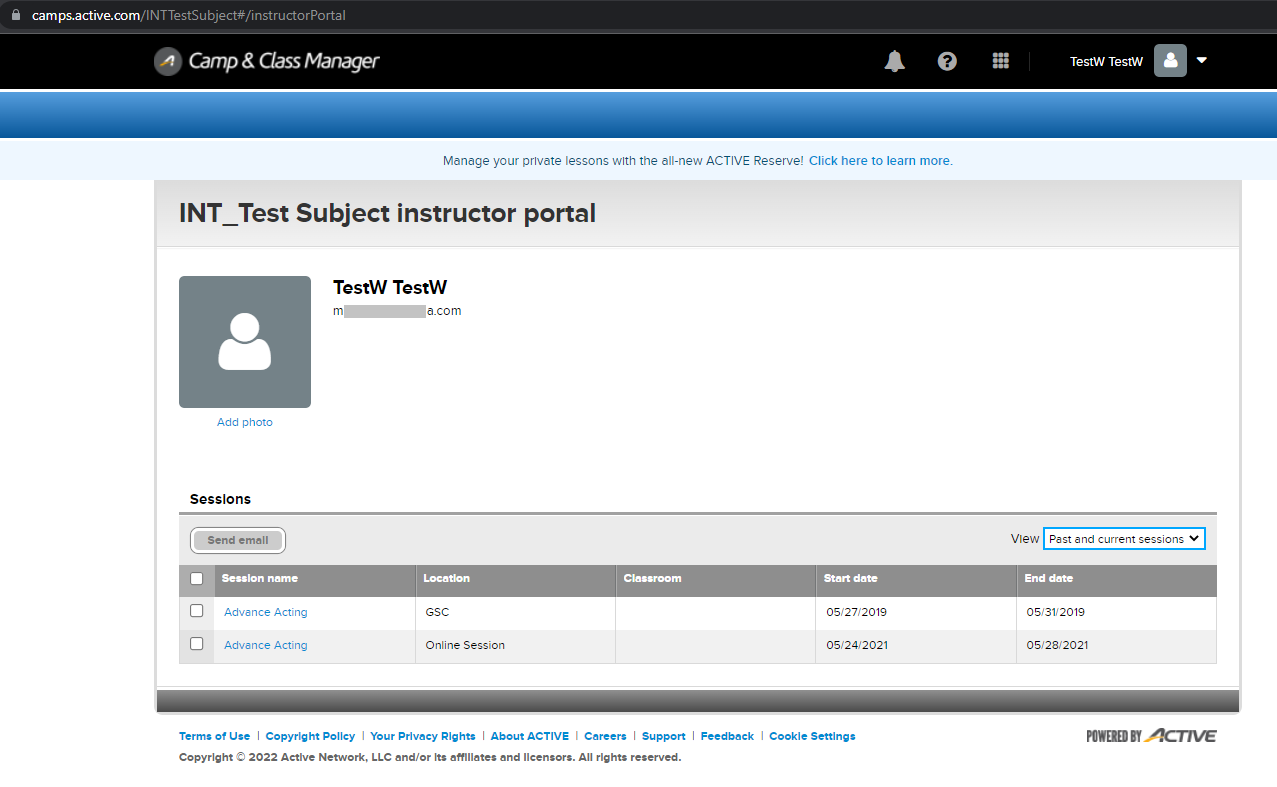The image size is (1277, 787).
Task: Check the box for Online Session row
Action: pos(197,644)
